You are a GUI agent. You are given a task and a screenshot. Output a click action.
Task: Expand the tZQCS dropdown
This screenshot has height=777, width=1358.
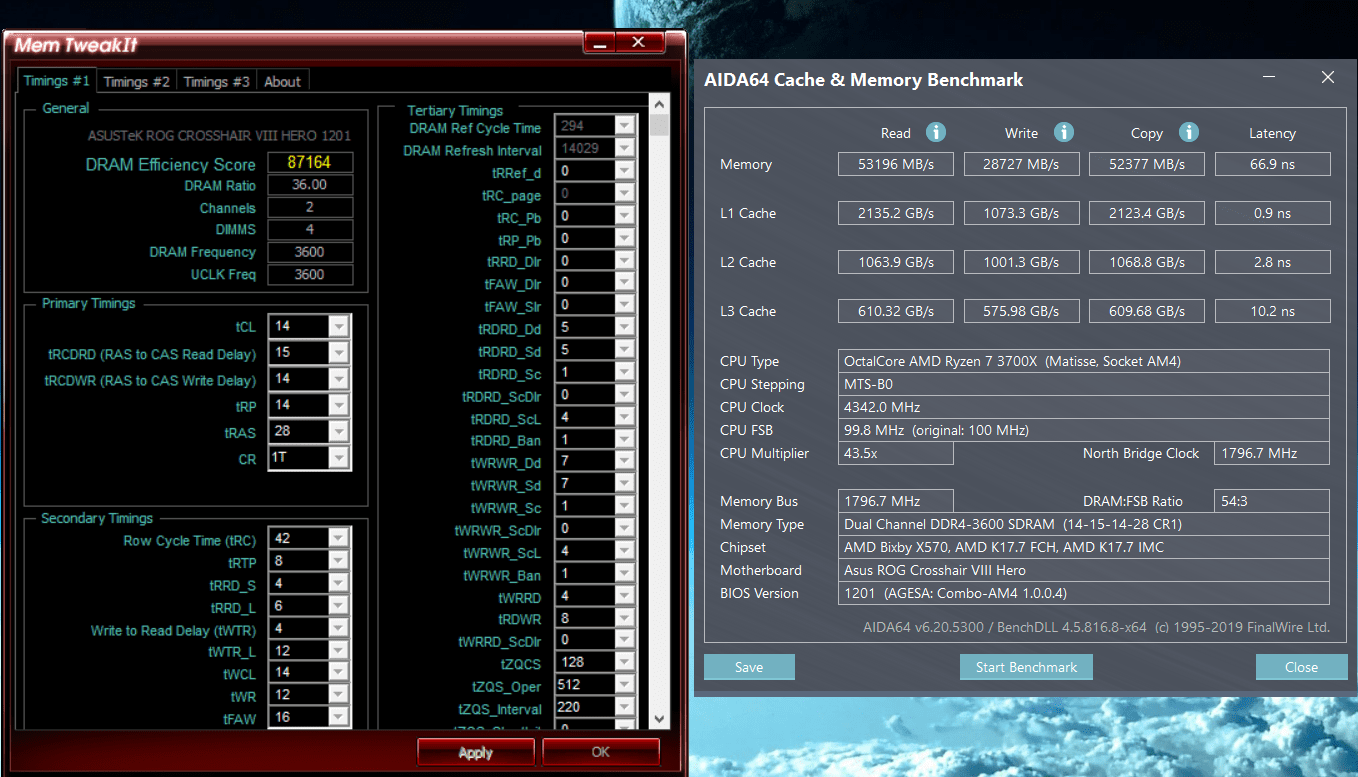click(x=625, y=662)
